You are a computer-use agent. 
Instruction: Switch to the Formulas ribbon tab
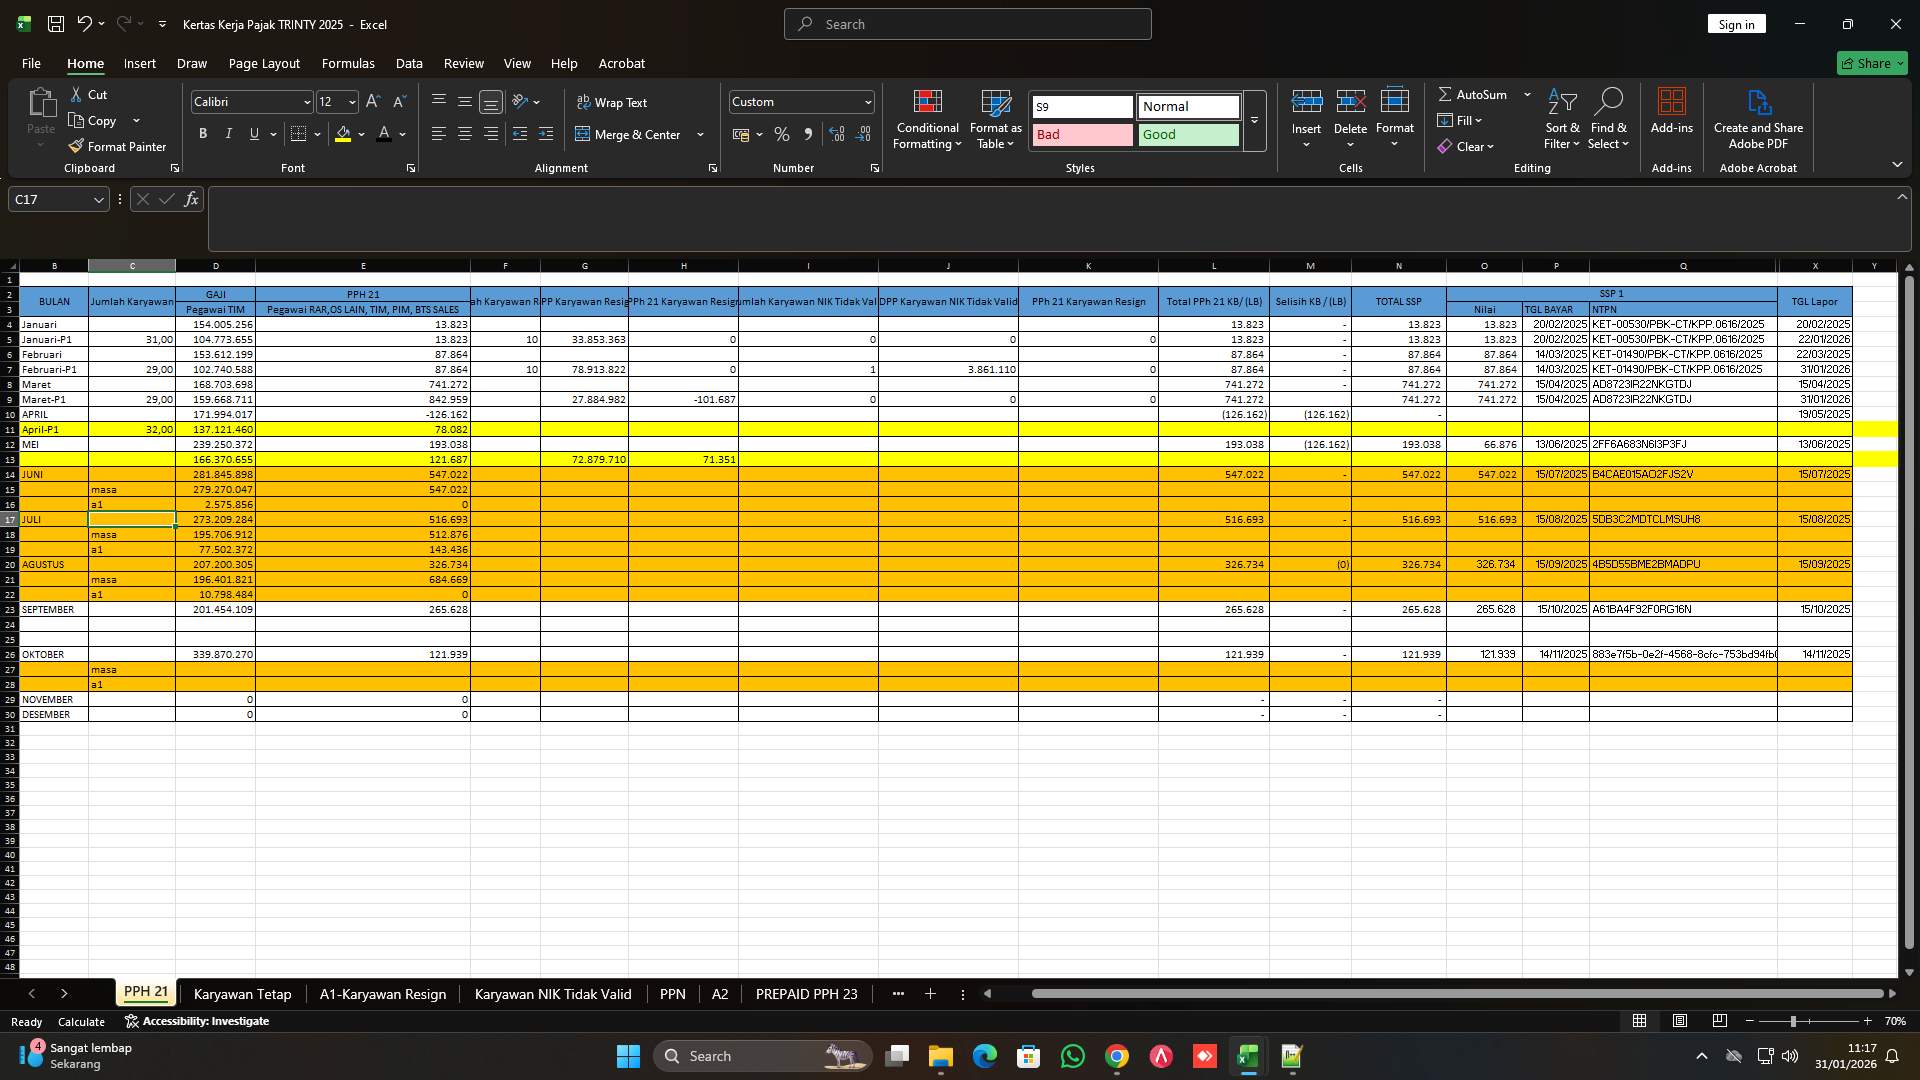coord(347,63)
